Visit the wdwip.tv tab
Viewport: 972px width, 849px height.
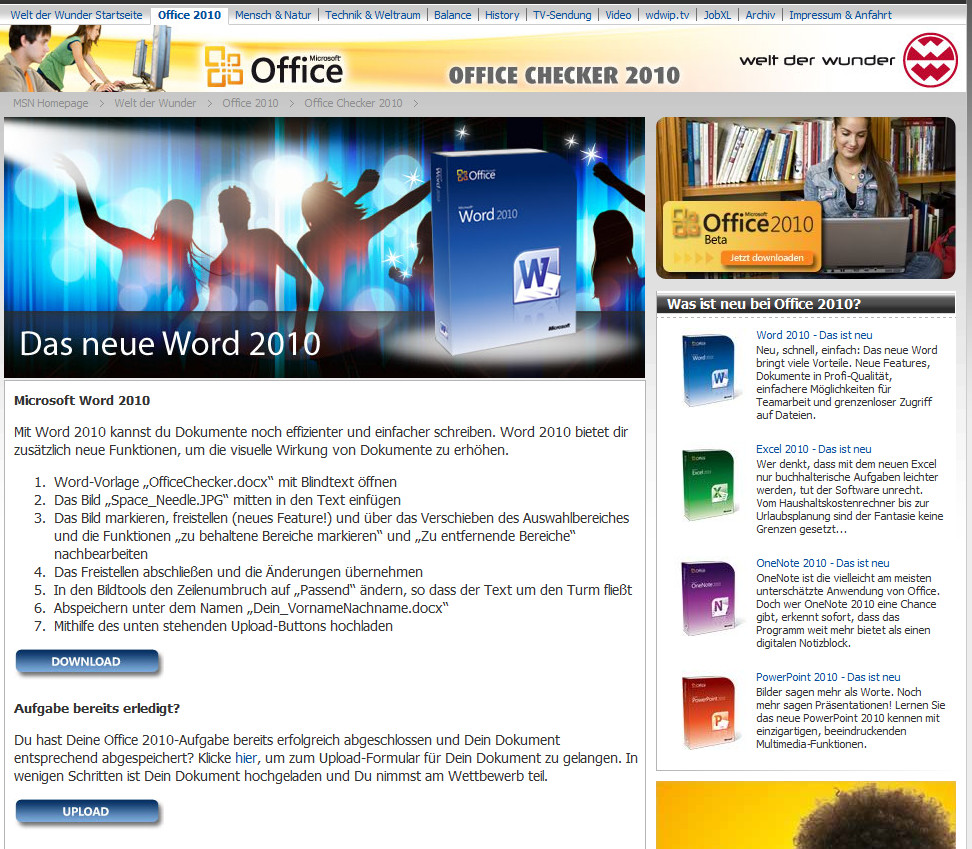point(667,15)
